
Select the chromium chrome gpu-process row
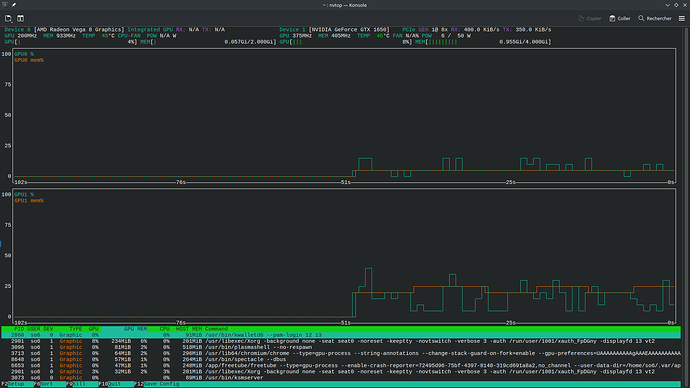(x=341, y=353)
